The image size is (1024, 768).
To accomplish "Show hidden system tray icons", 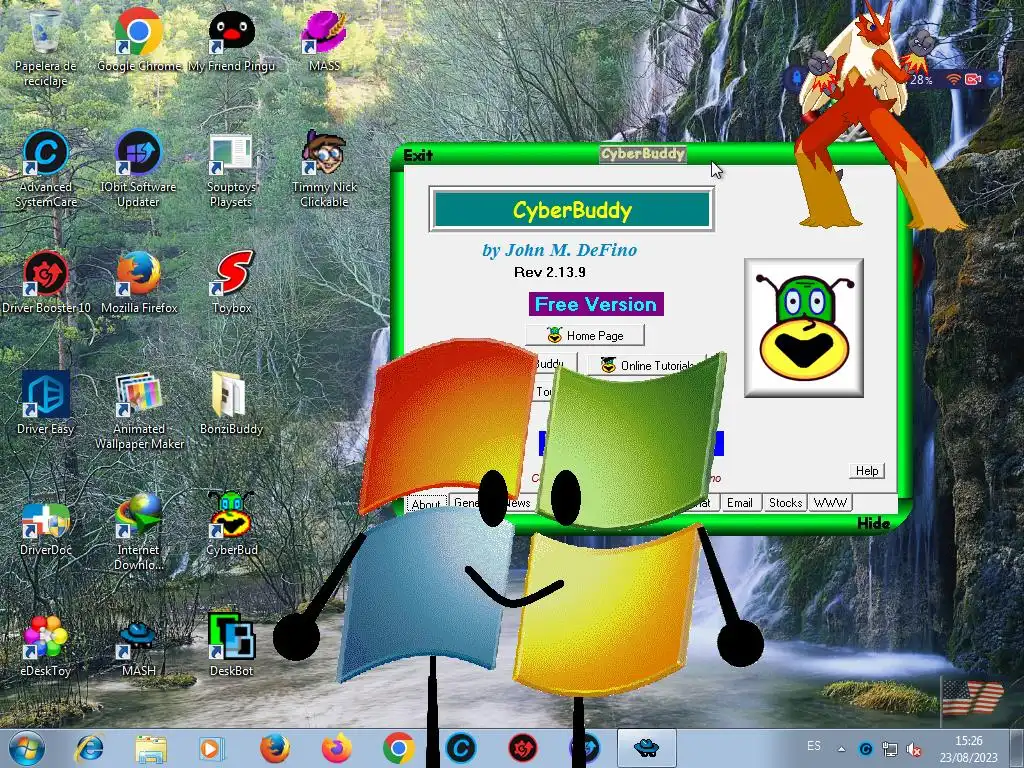I will [842, 749].
